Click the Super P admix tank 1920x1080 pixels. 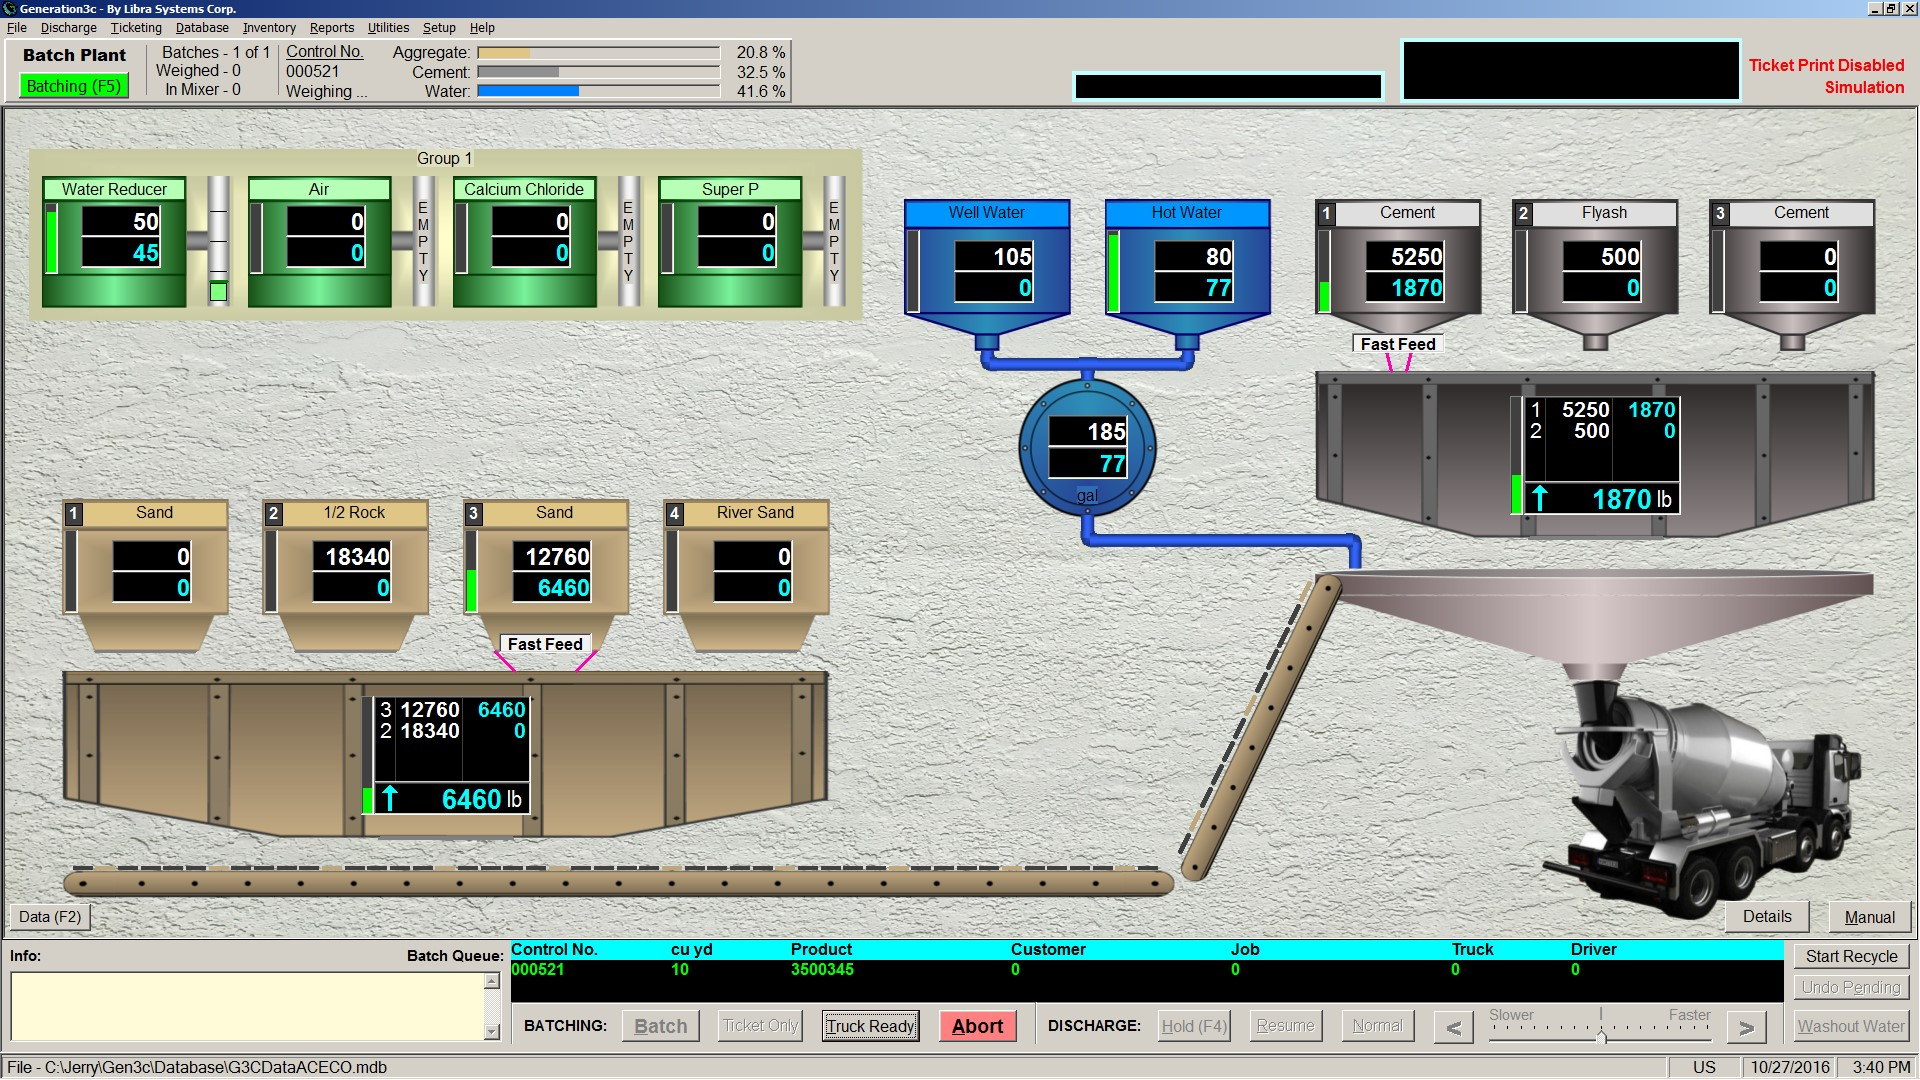point(730,242)
